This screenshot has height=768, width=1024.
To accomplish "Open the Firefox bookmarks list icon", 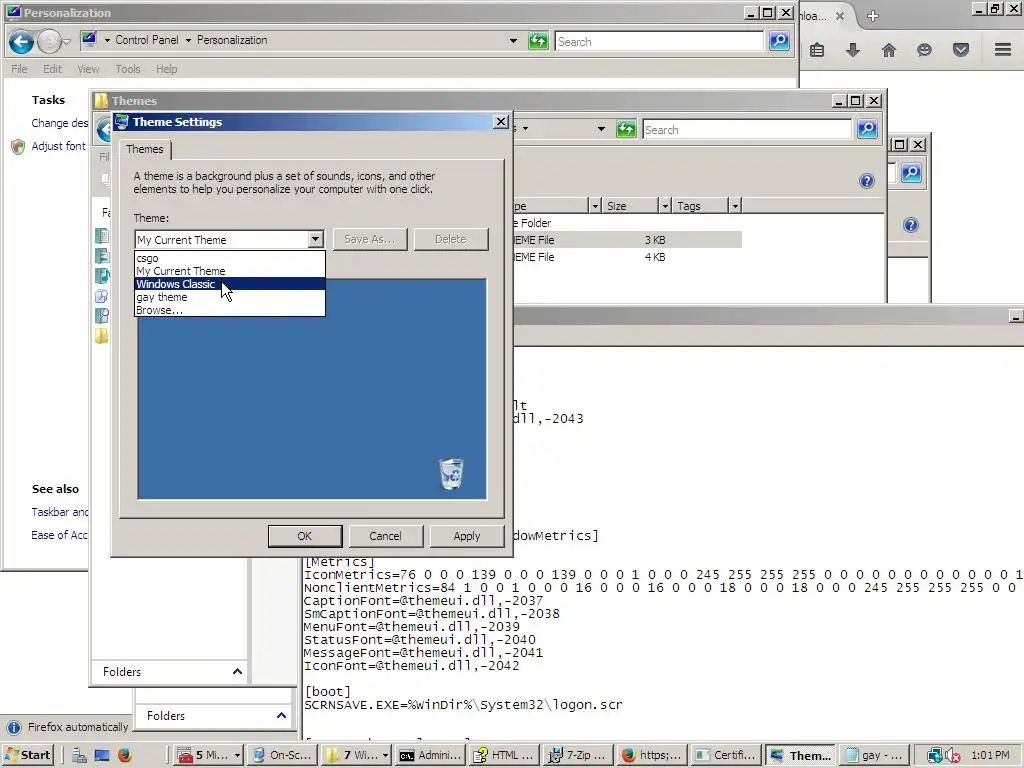I will click(817, 50).
